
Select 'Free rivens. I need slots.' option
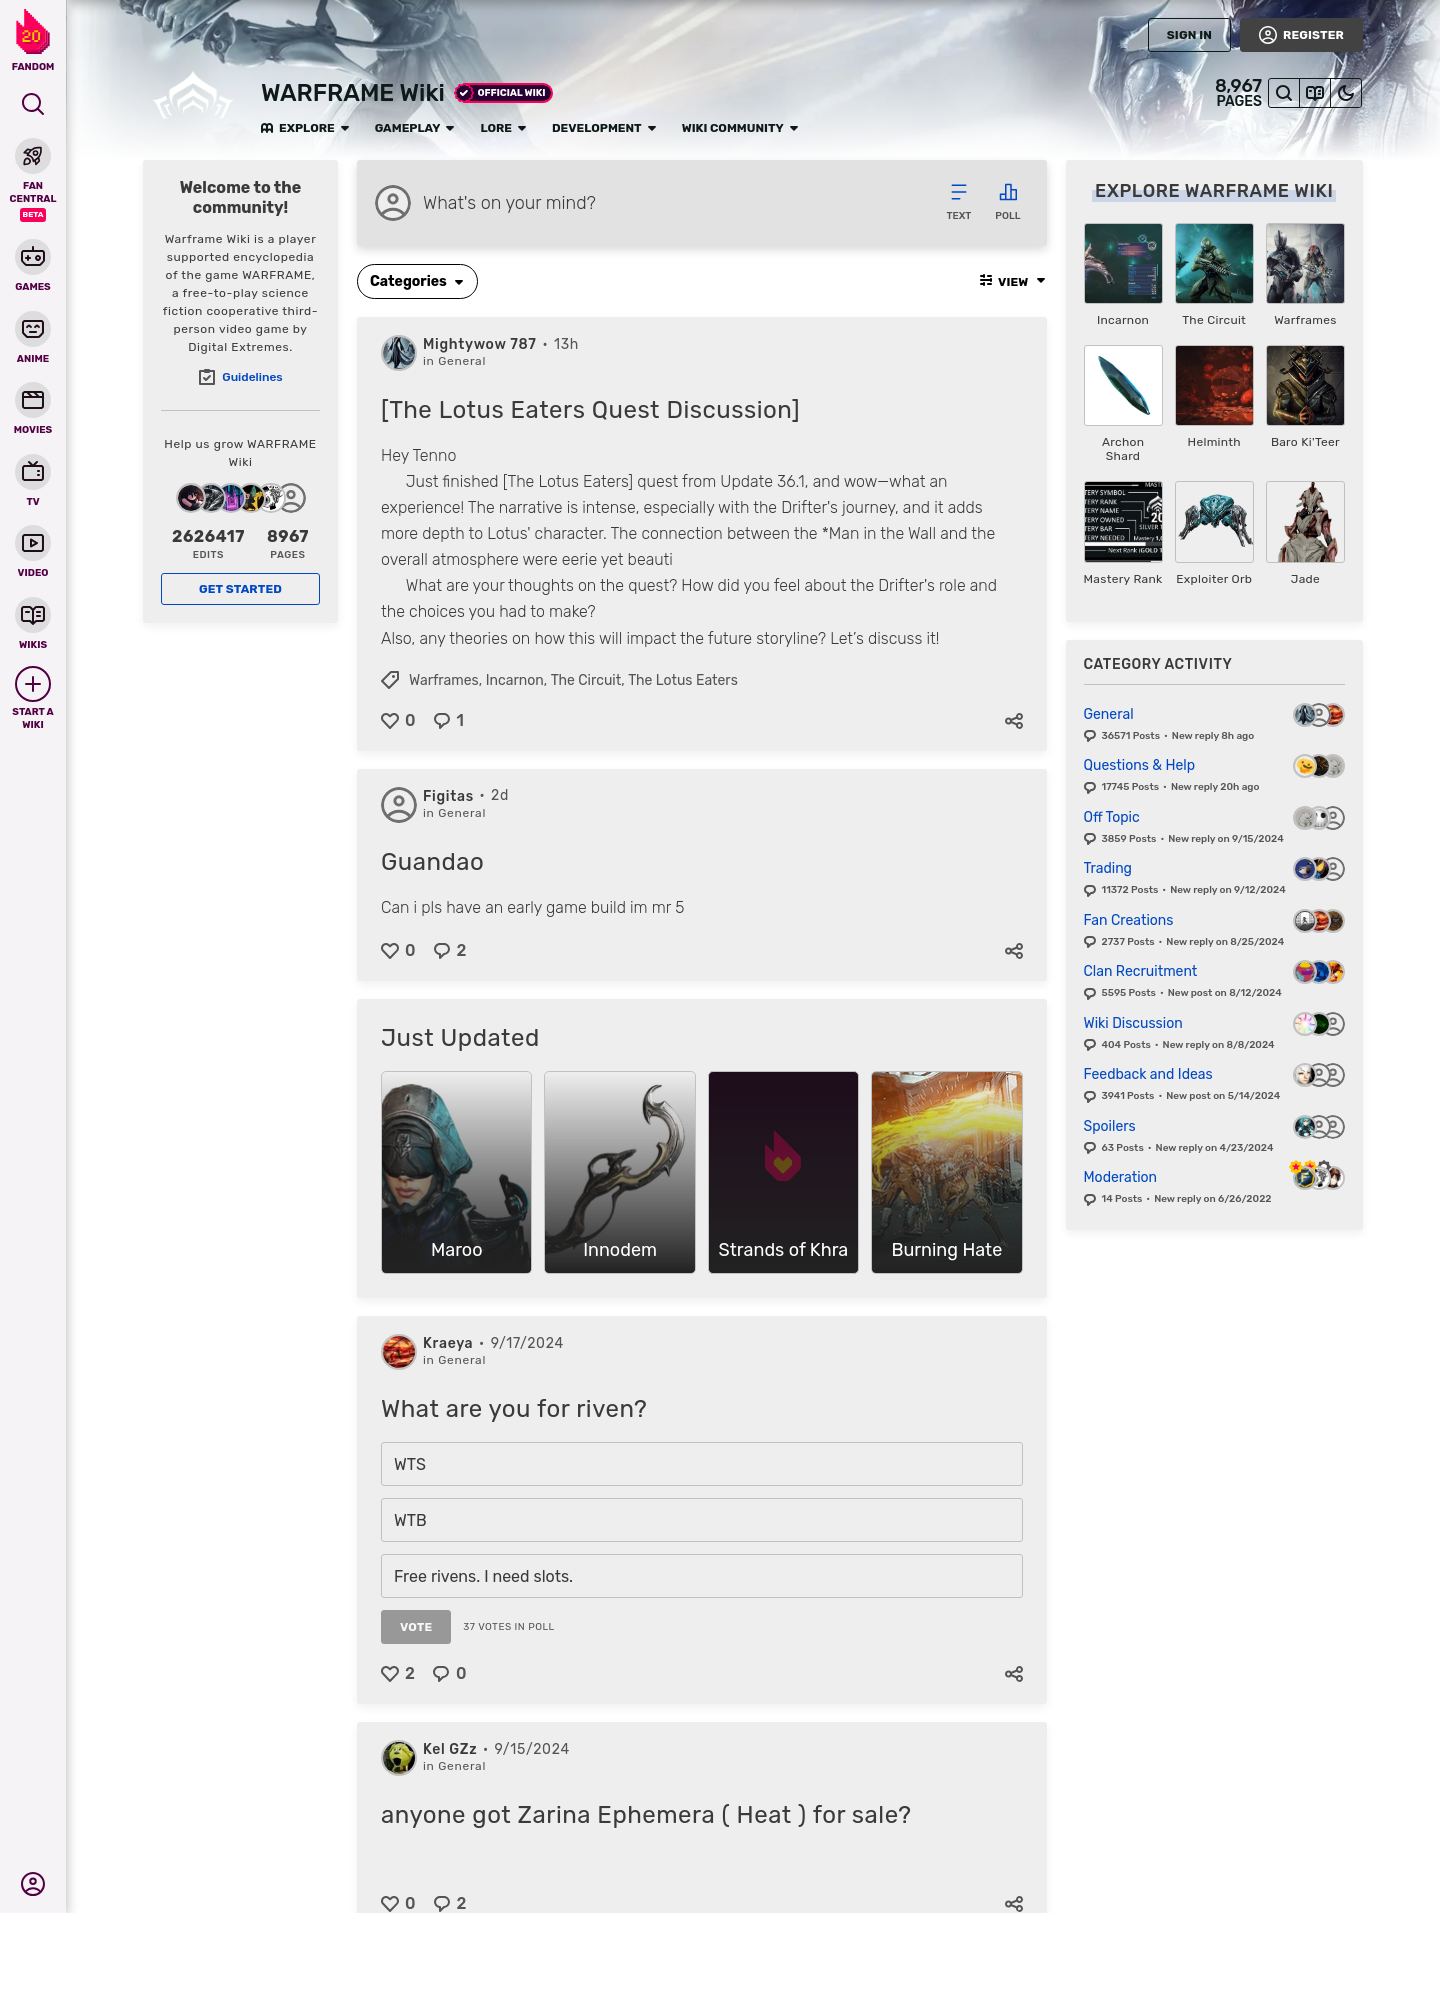[x=702, y=1576]
